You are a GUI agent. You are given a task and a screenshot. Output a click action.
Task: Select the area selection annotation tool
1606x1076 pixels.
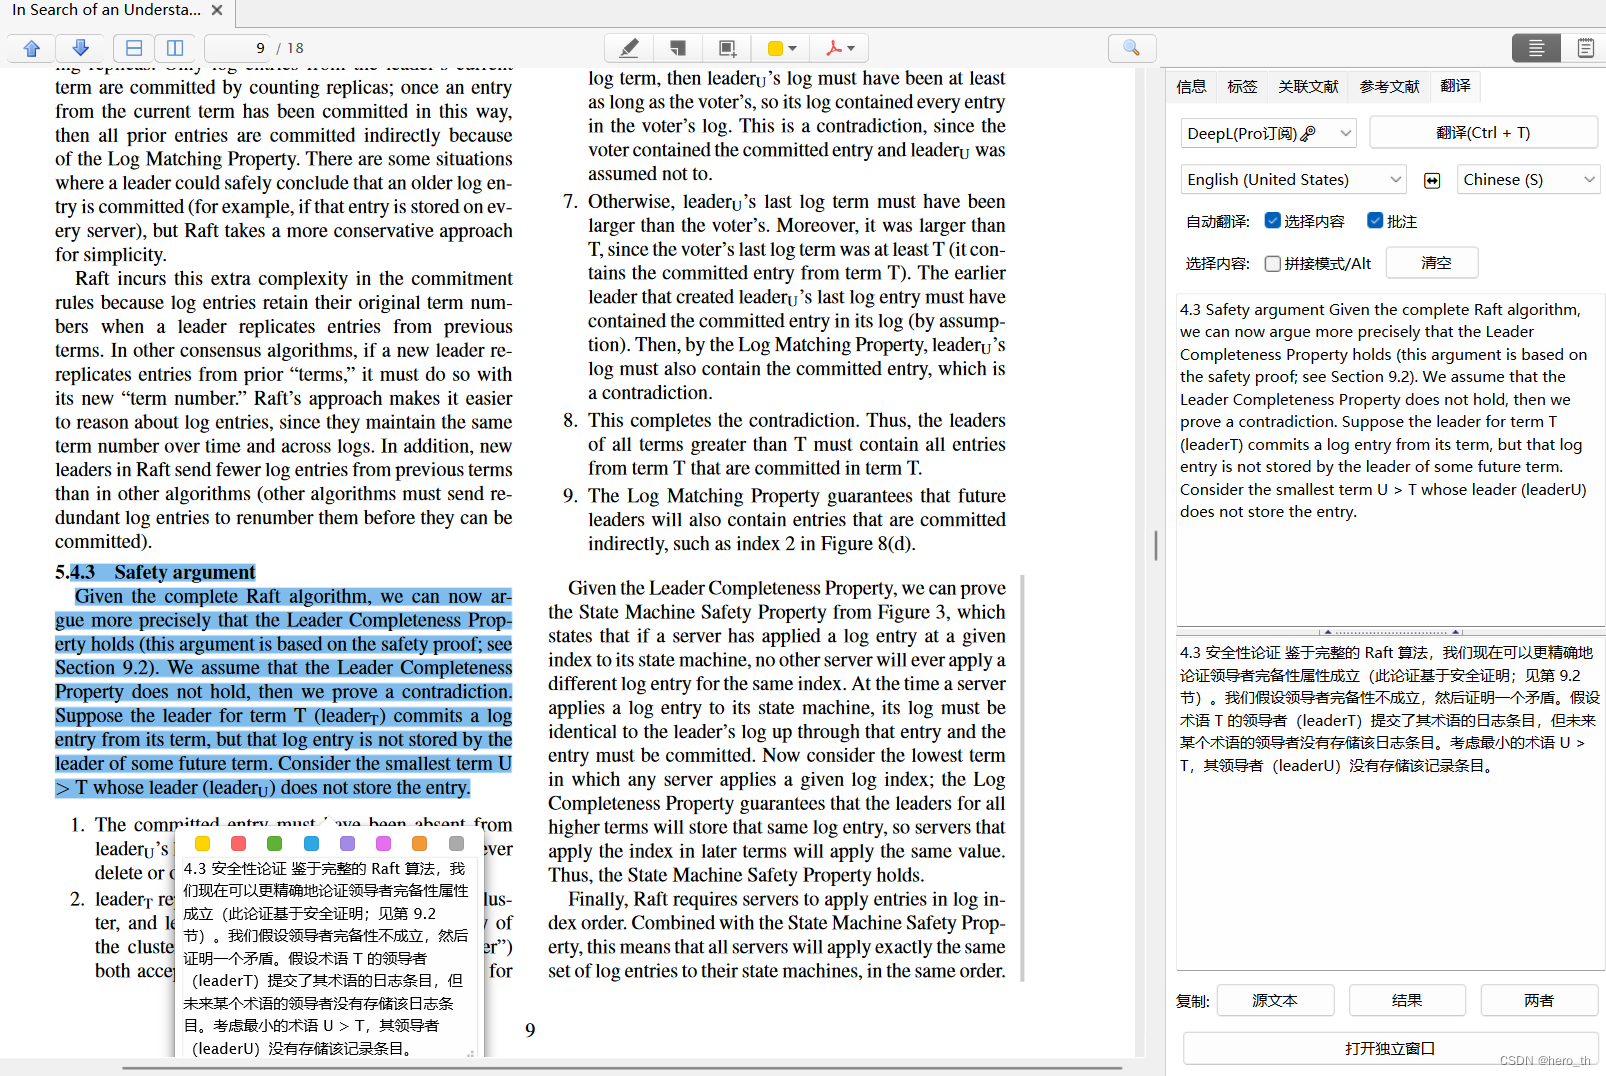[x=727, y=48]
